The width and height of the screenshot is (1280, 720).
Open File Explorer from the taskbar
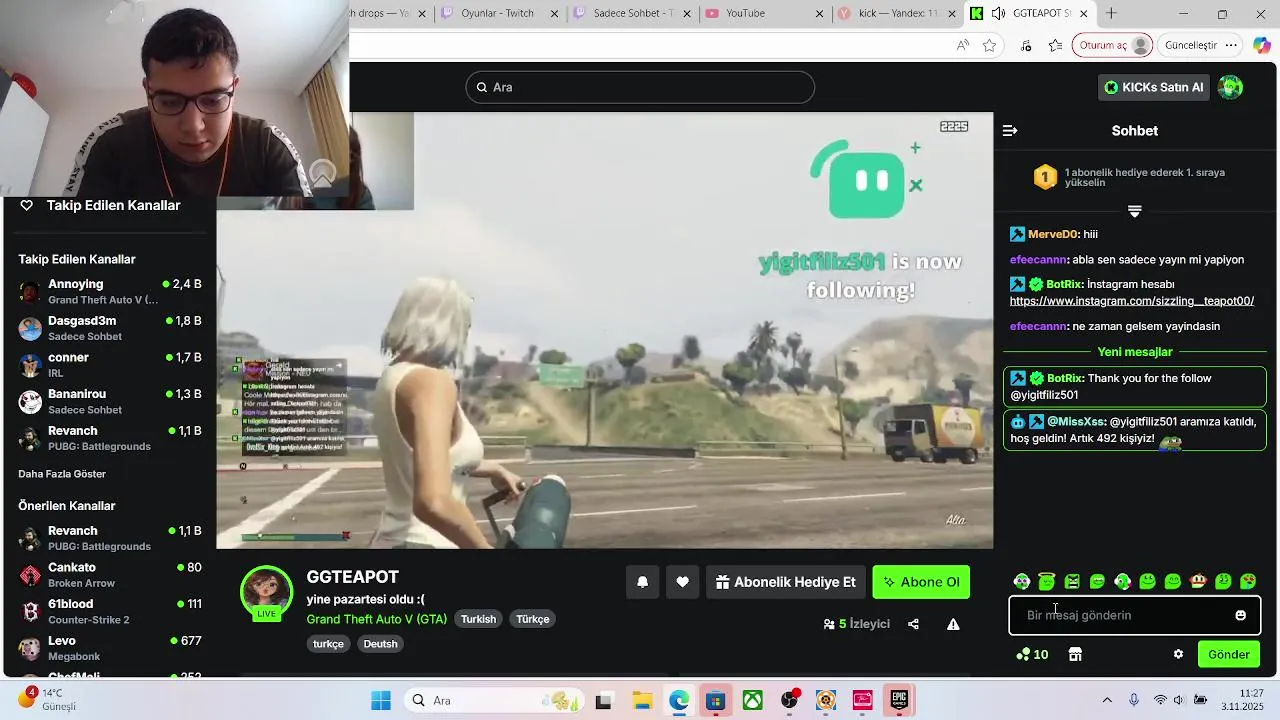coord(642,700)
